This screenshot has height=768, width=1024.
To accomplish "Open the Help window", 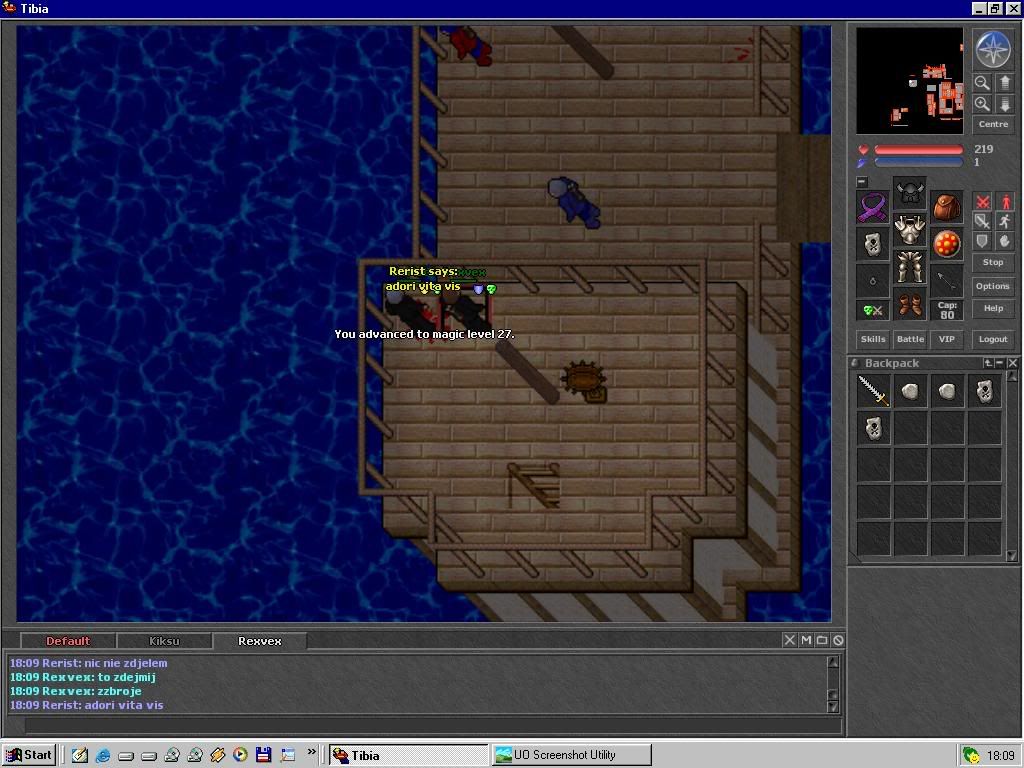I will tap(993, 308).
